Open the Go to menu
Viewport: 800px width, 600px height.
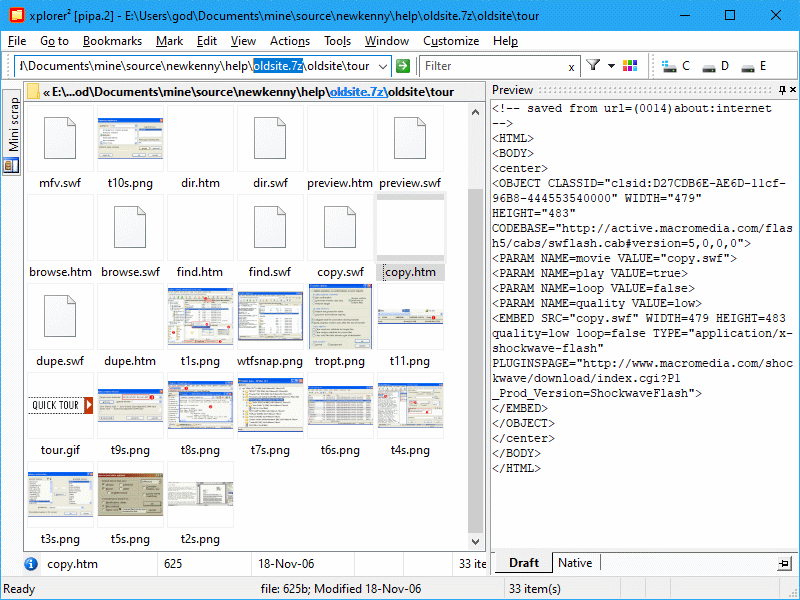tap(54, 41)
